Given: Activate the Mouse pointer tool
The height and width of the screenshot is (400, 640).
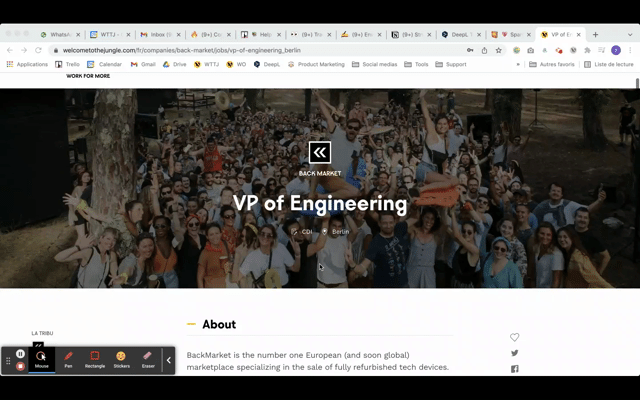Looking at the screenshot, I should [41, 359].
